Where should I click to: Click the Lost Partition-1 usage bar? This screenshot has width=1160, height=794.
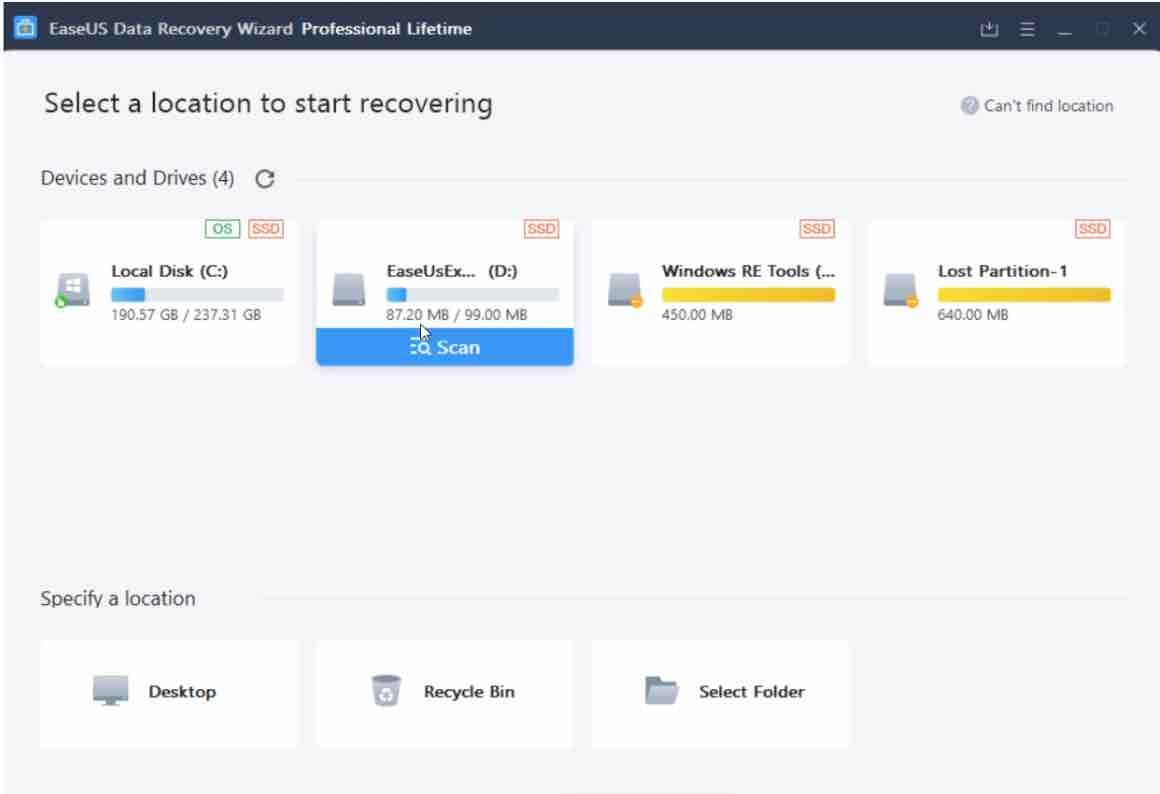(1025, 295)
